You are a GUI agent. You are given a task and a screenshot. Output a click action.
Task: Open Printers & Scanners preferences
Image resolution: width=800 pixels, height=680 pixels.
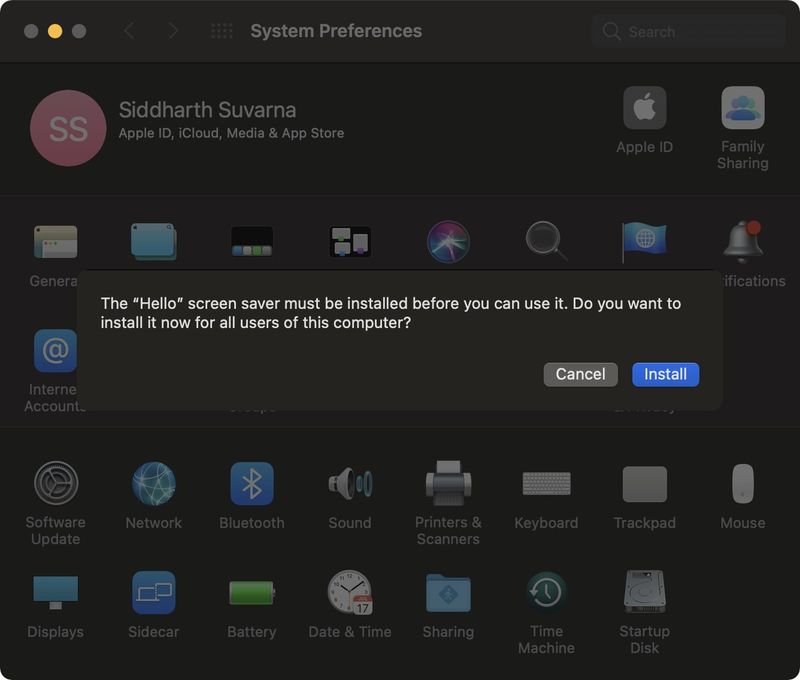pyautogui.click(x=448, y=483)
